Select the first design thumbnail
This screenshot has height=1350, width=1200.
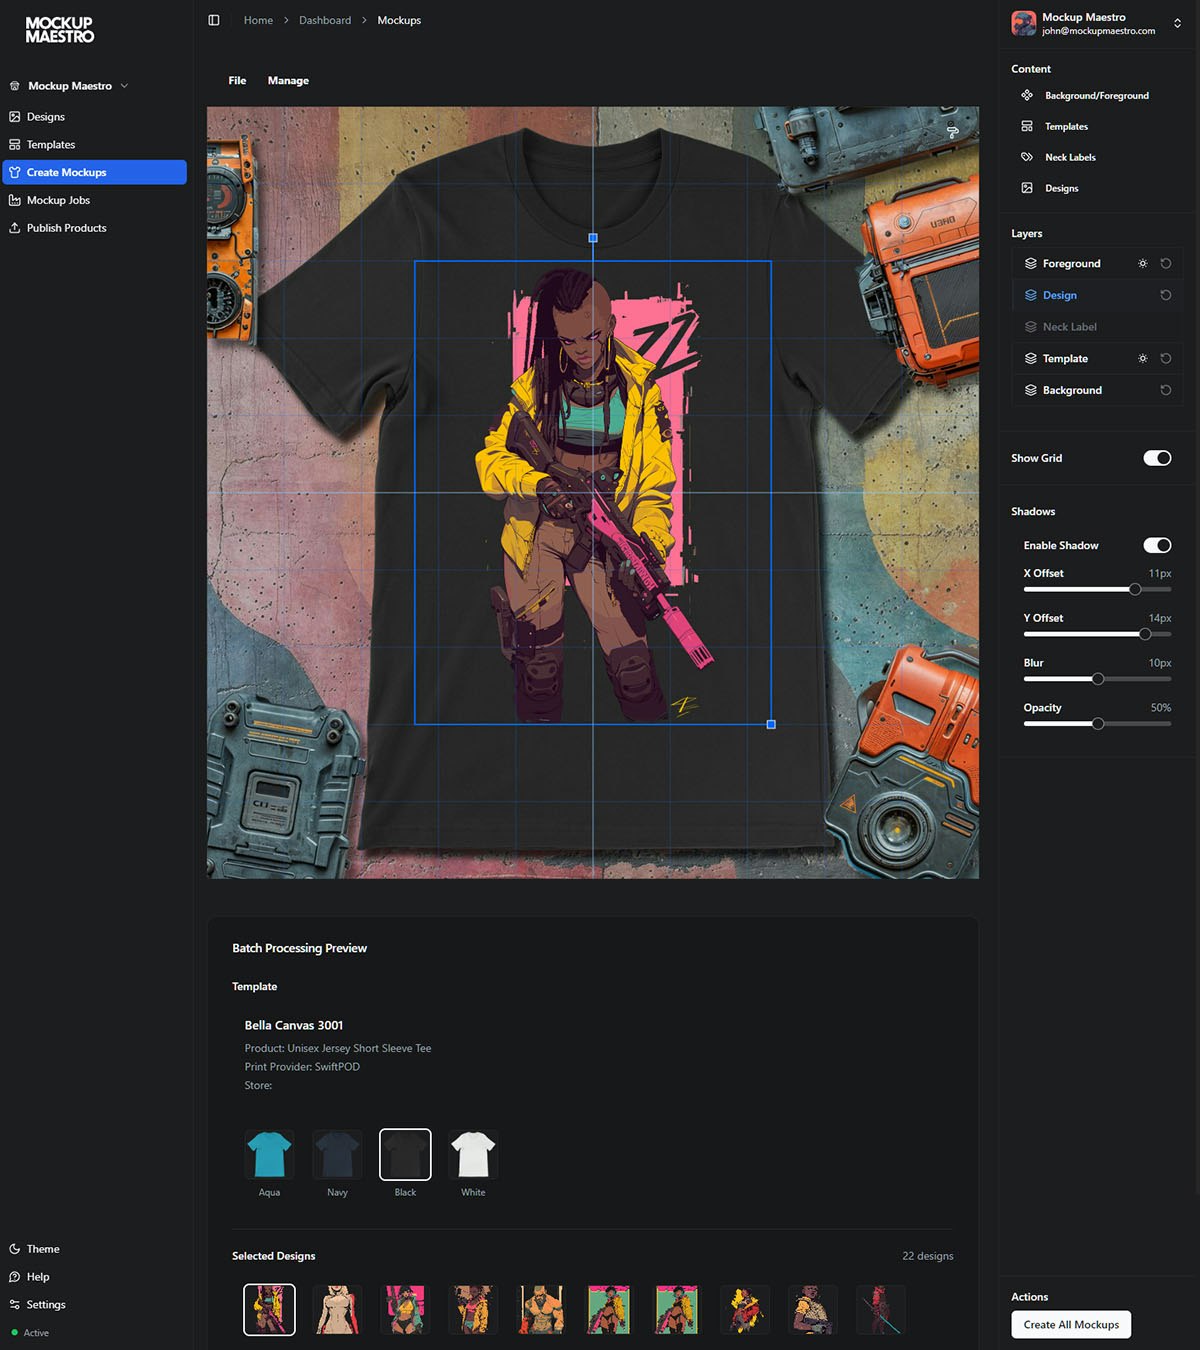coord(269,1310)
